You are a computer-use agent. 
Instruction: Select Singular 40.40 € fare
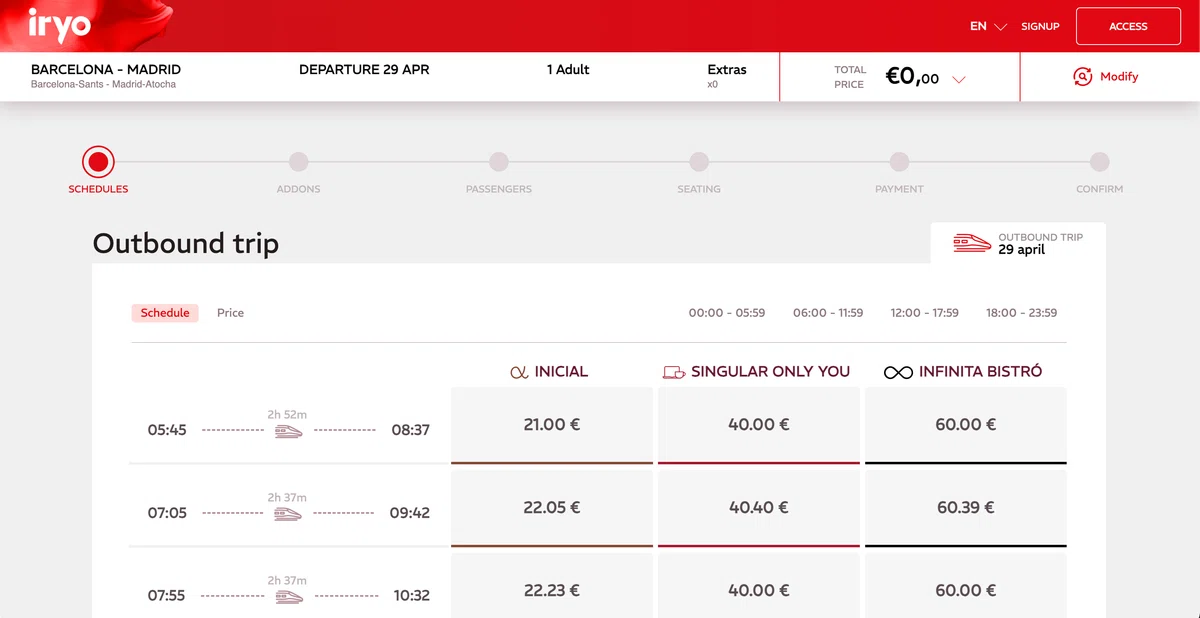759,508
